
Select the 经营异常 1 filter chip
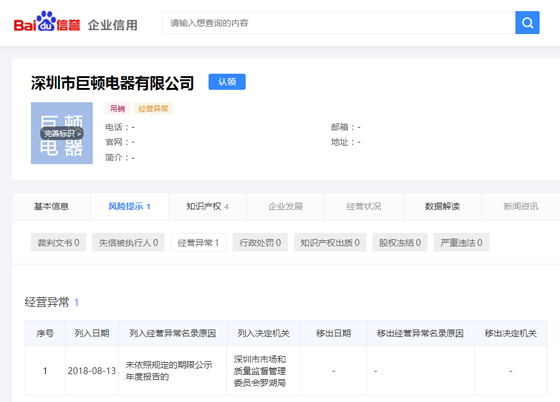coord(199,243)
